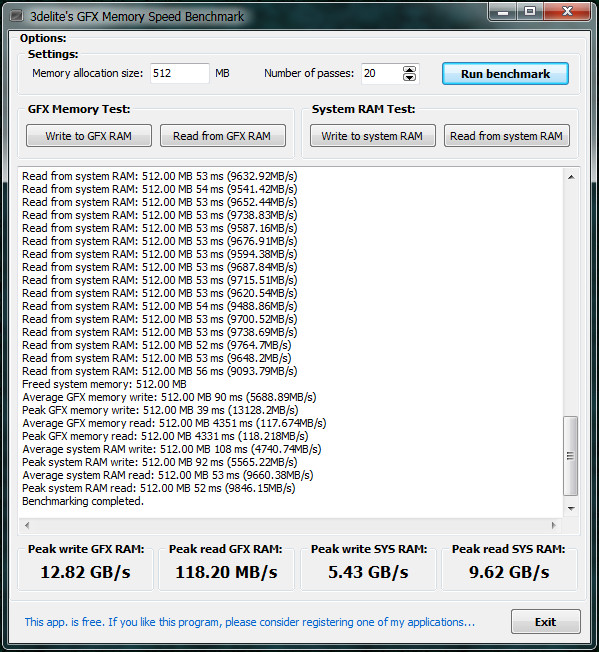This screenshot has height=652, width=599.
Task: Select 'Peak system RAM write' log line
Action: pyautogui.click(x=160, y=462)
